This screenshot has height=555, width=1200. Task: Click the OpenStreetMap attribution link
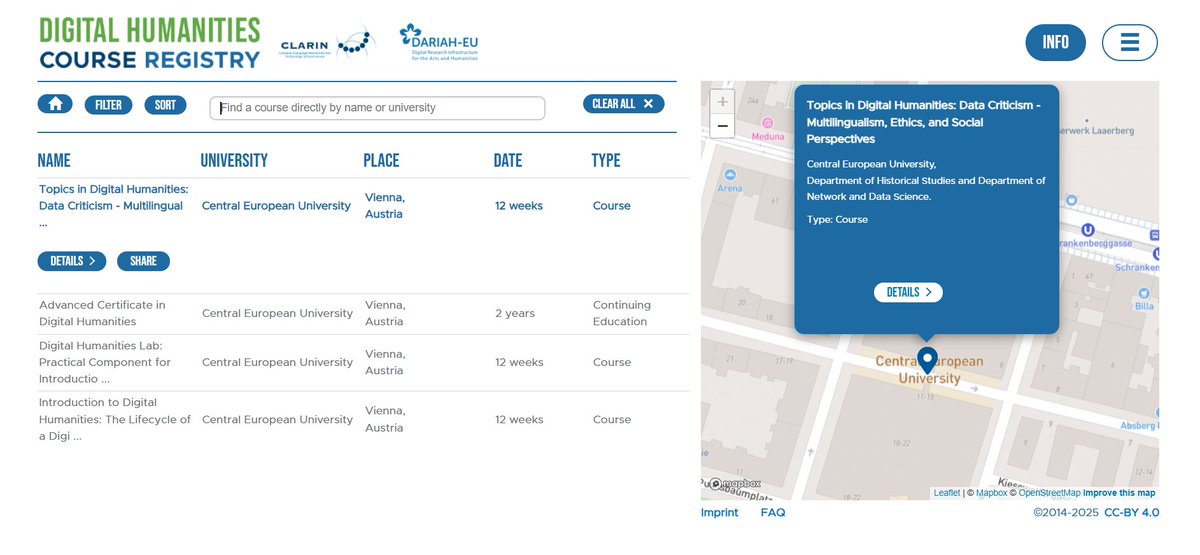(x=1049, y=493)
